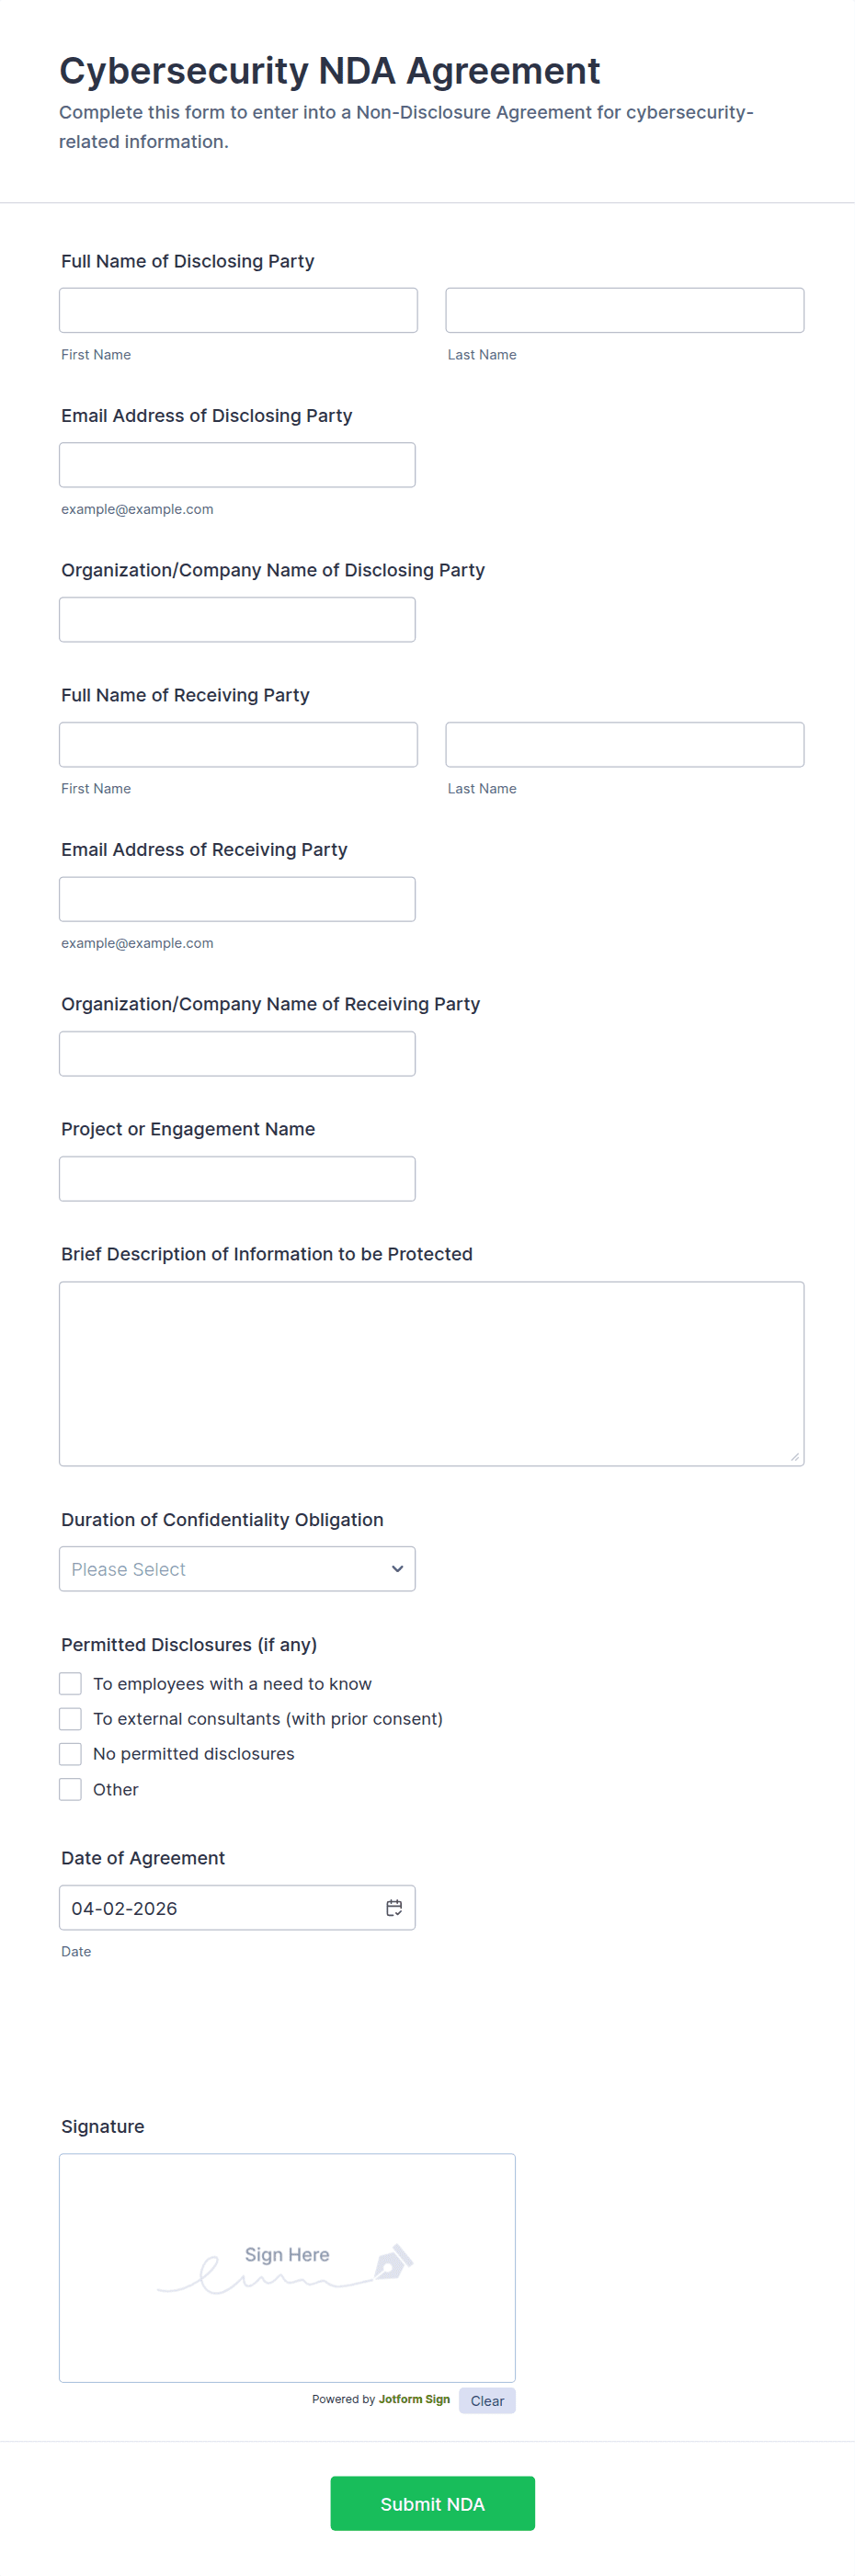This screenshot has height=2576, width=855.
Task: Click Email Address of Disclosing Party input
Action: 237,465
